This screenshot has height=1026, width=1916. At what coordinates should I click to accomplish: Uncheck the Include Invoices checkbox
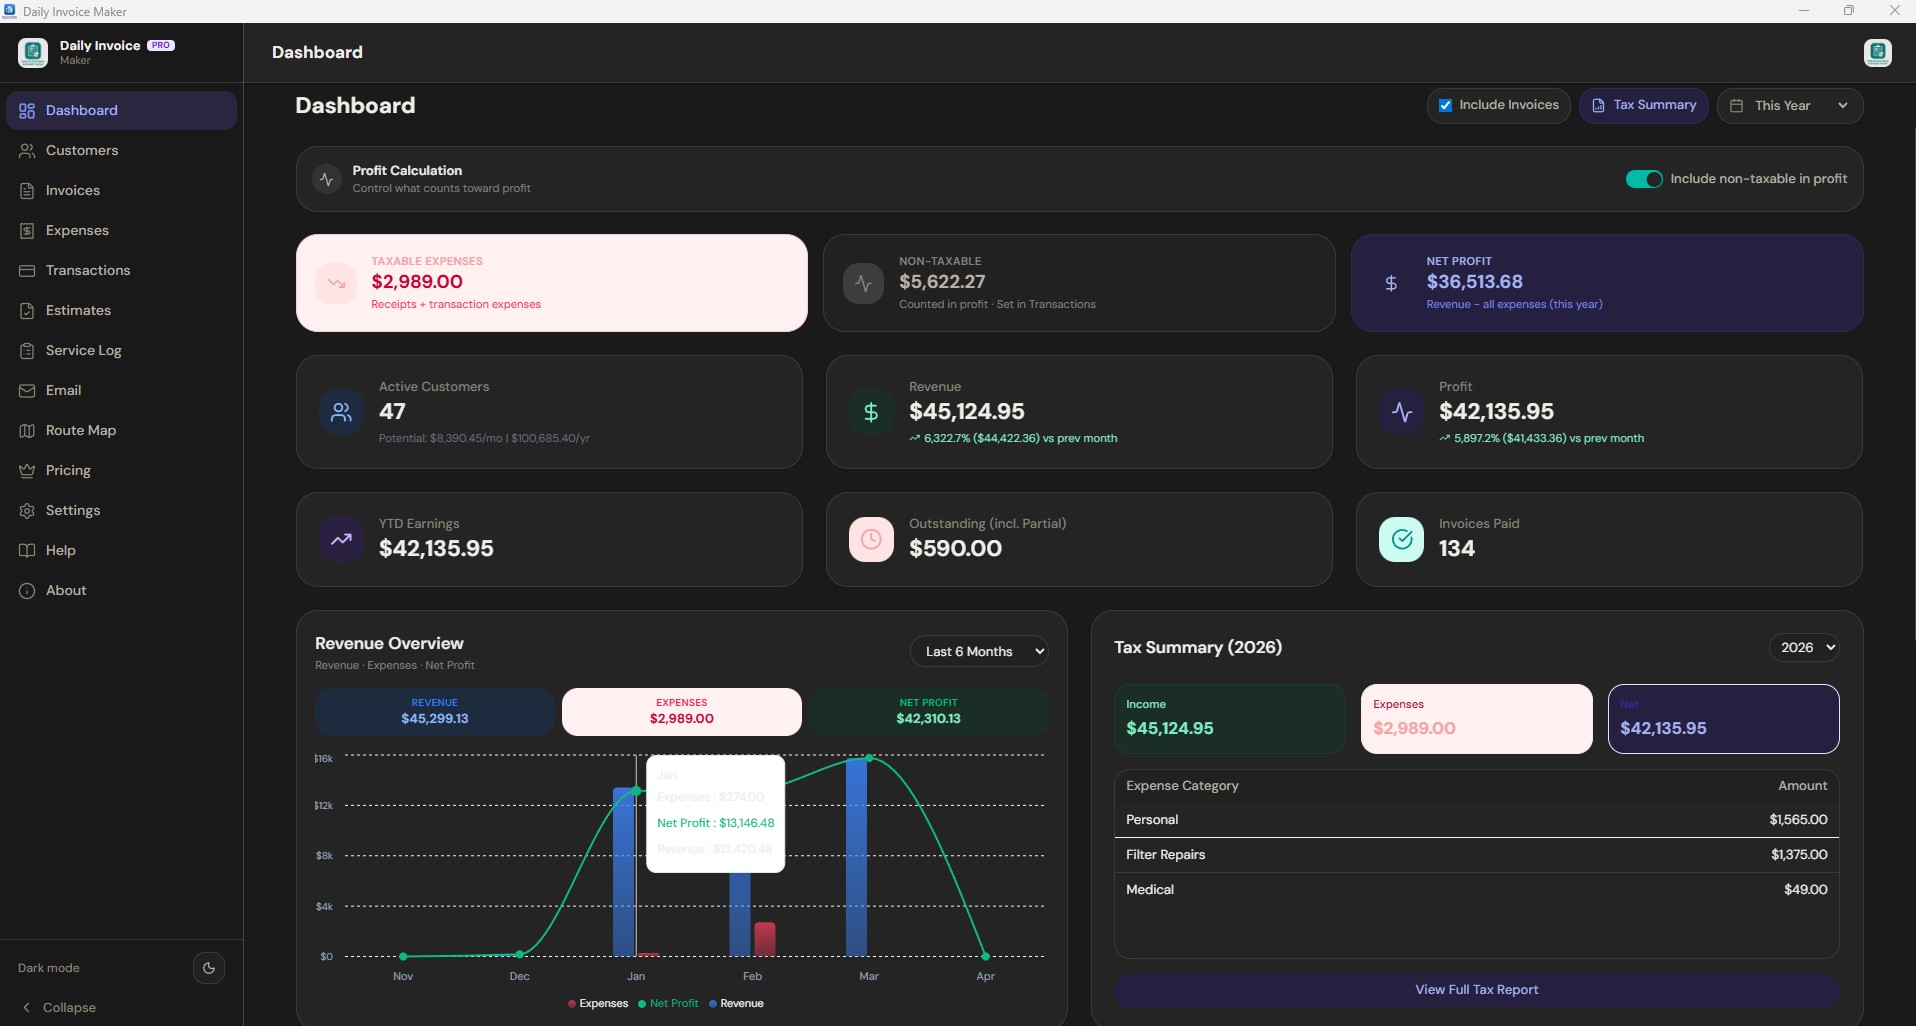click(x=1445, y=106)
